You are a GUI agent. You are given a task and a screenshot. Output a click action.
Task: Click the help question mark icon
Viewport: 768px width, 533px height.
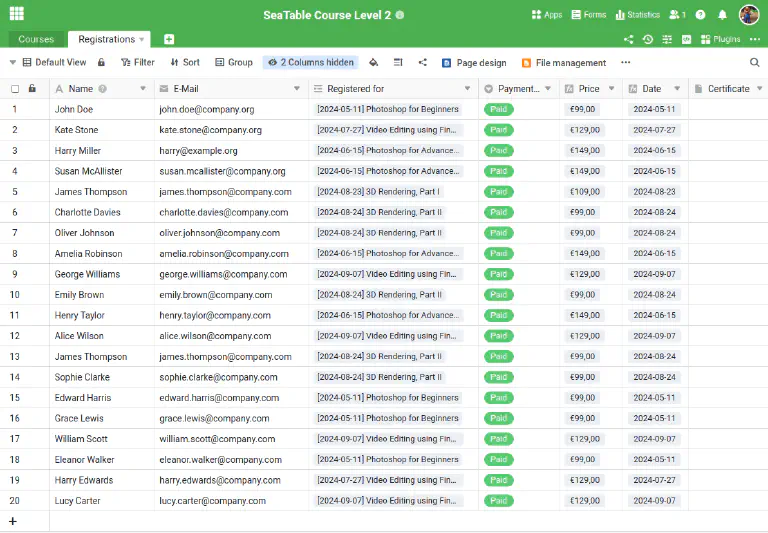click(700, 15)
